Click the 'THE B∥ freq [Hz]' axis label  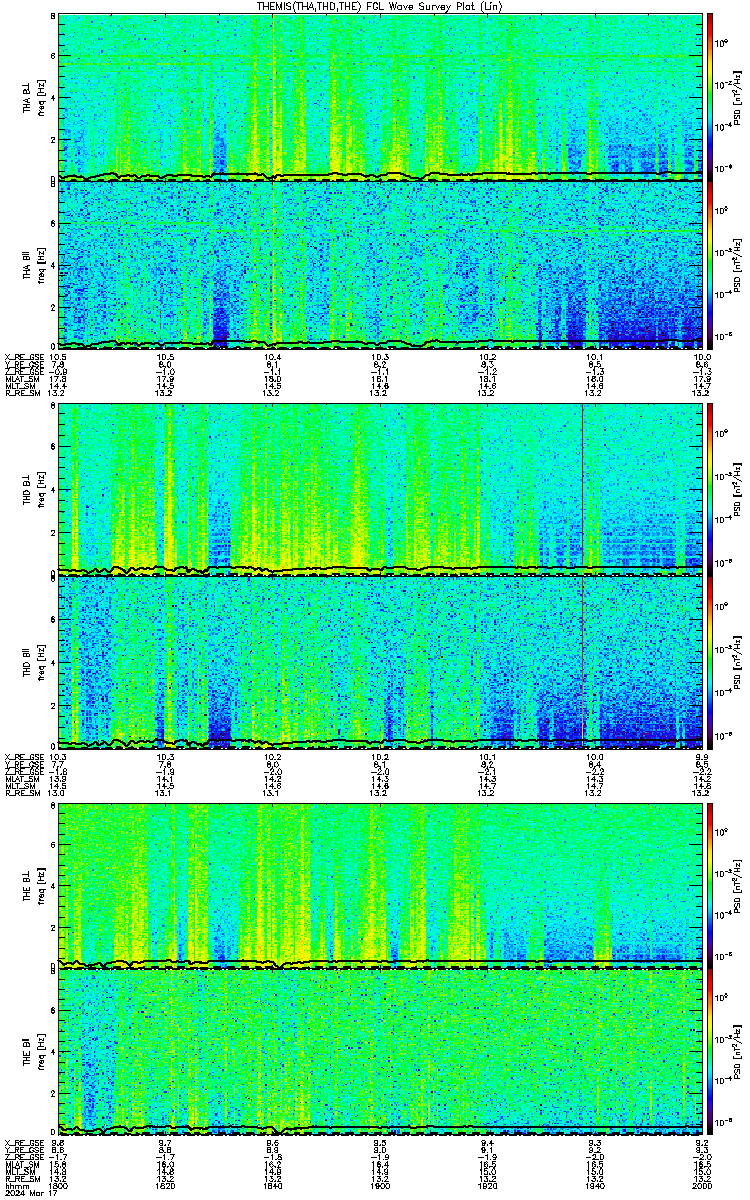click(x=32, y=1052)
